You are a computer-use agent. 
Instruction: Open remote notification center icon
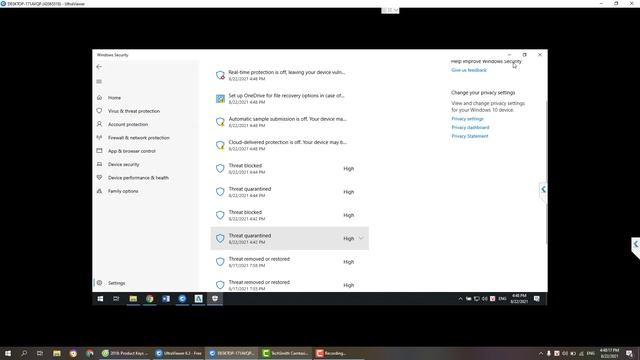click(537, 299)
